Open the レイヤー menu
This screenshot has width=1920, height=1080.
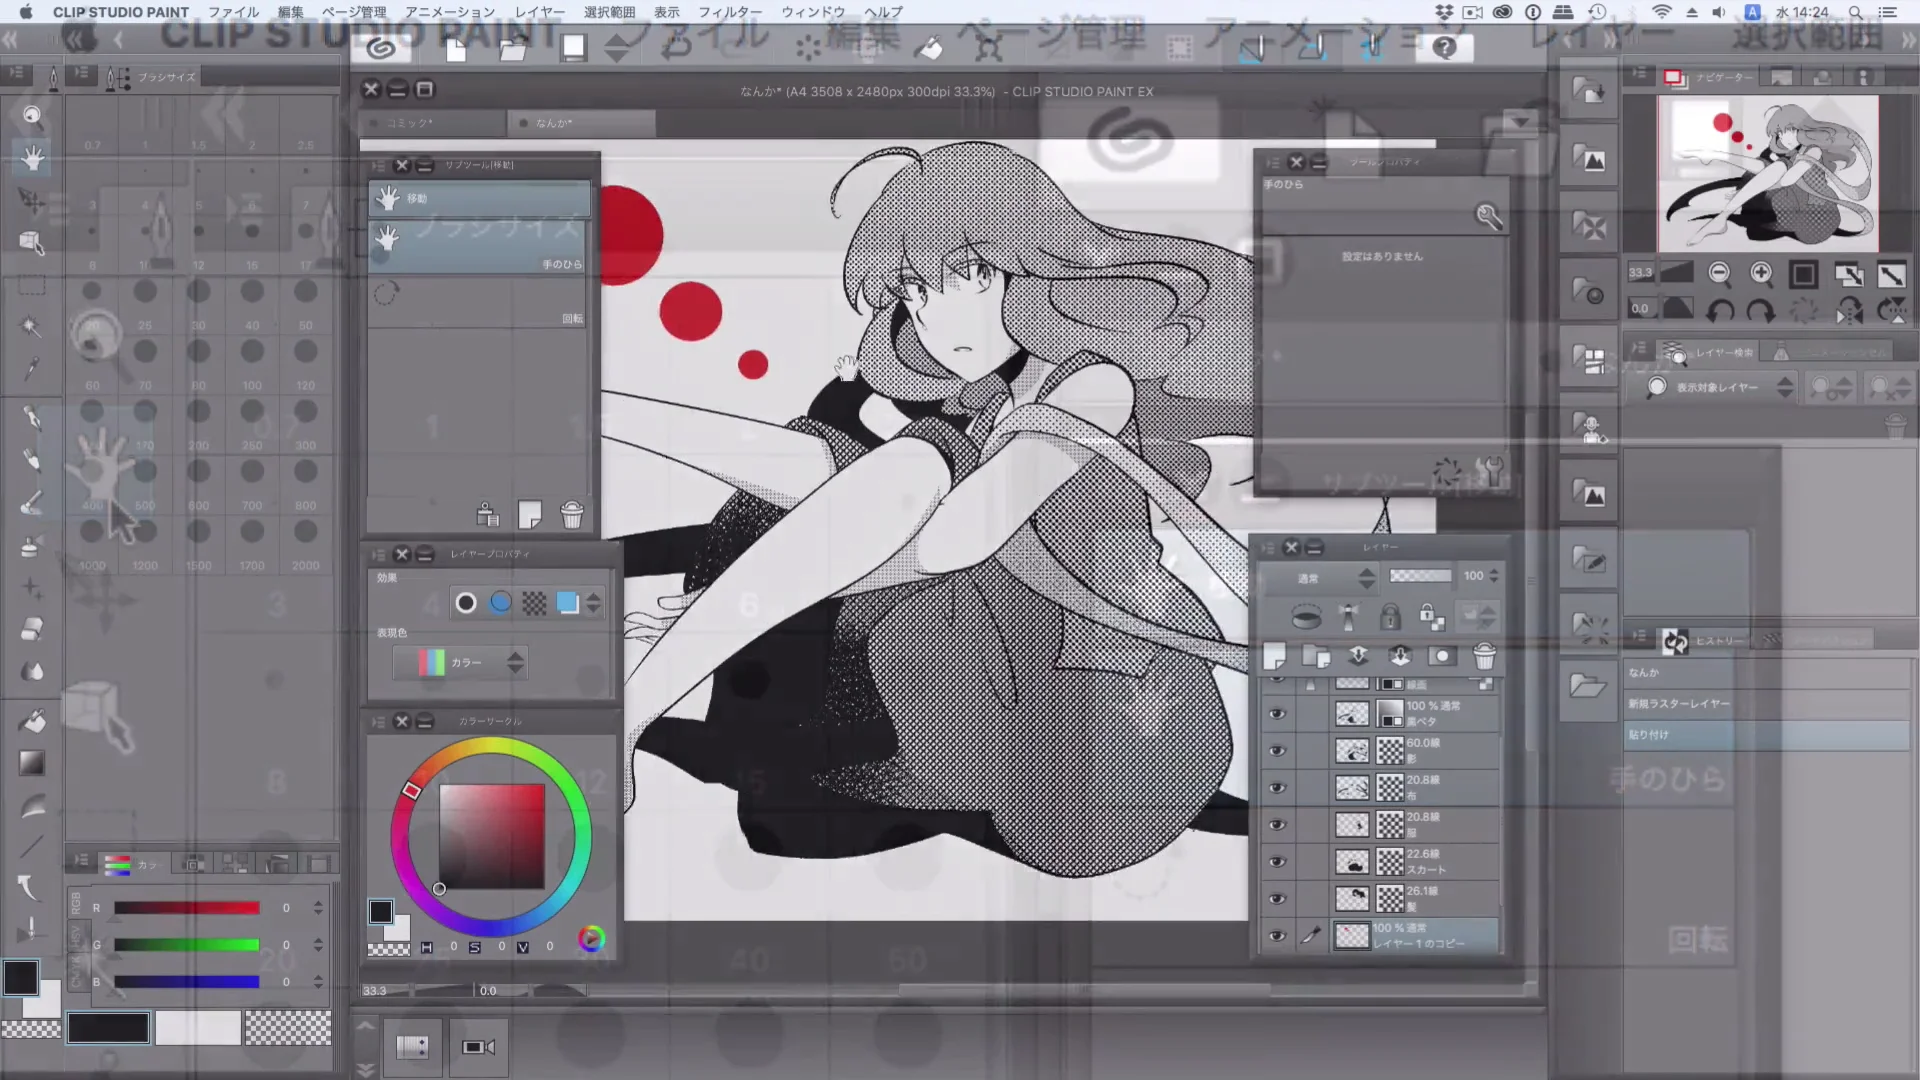click(539, 12)
